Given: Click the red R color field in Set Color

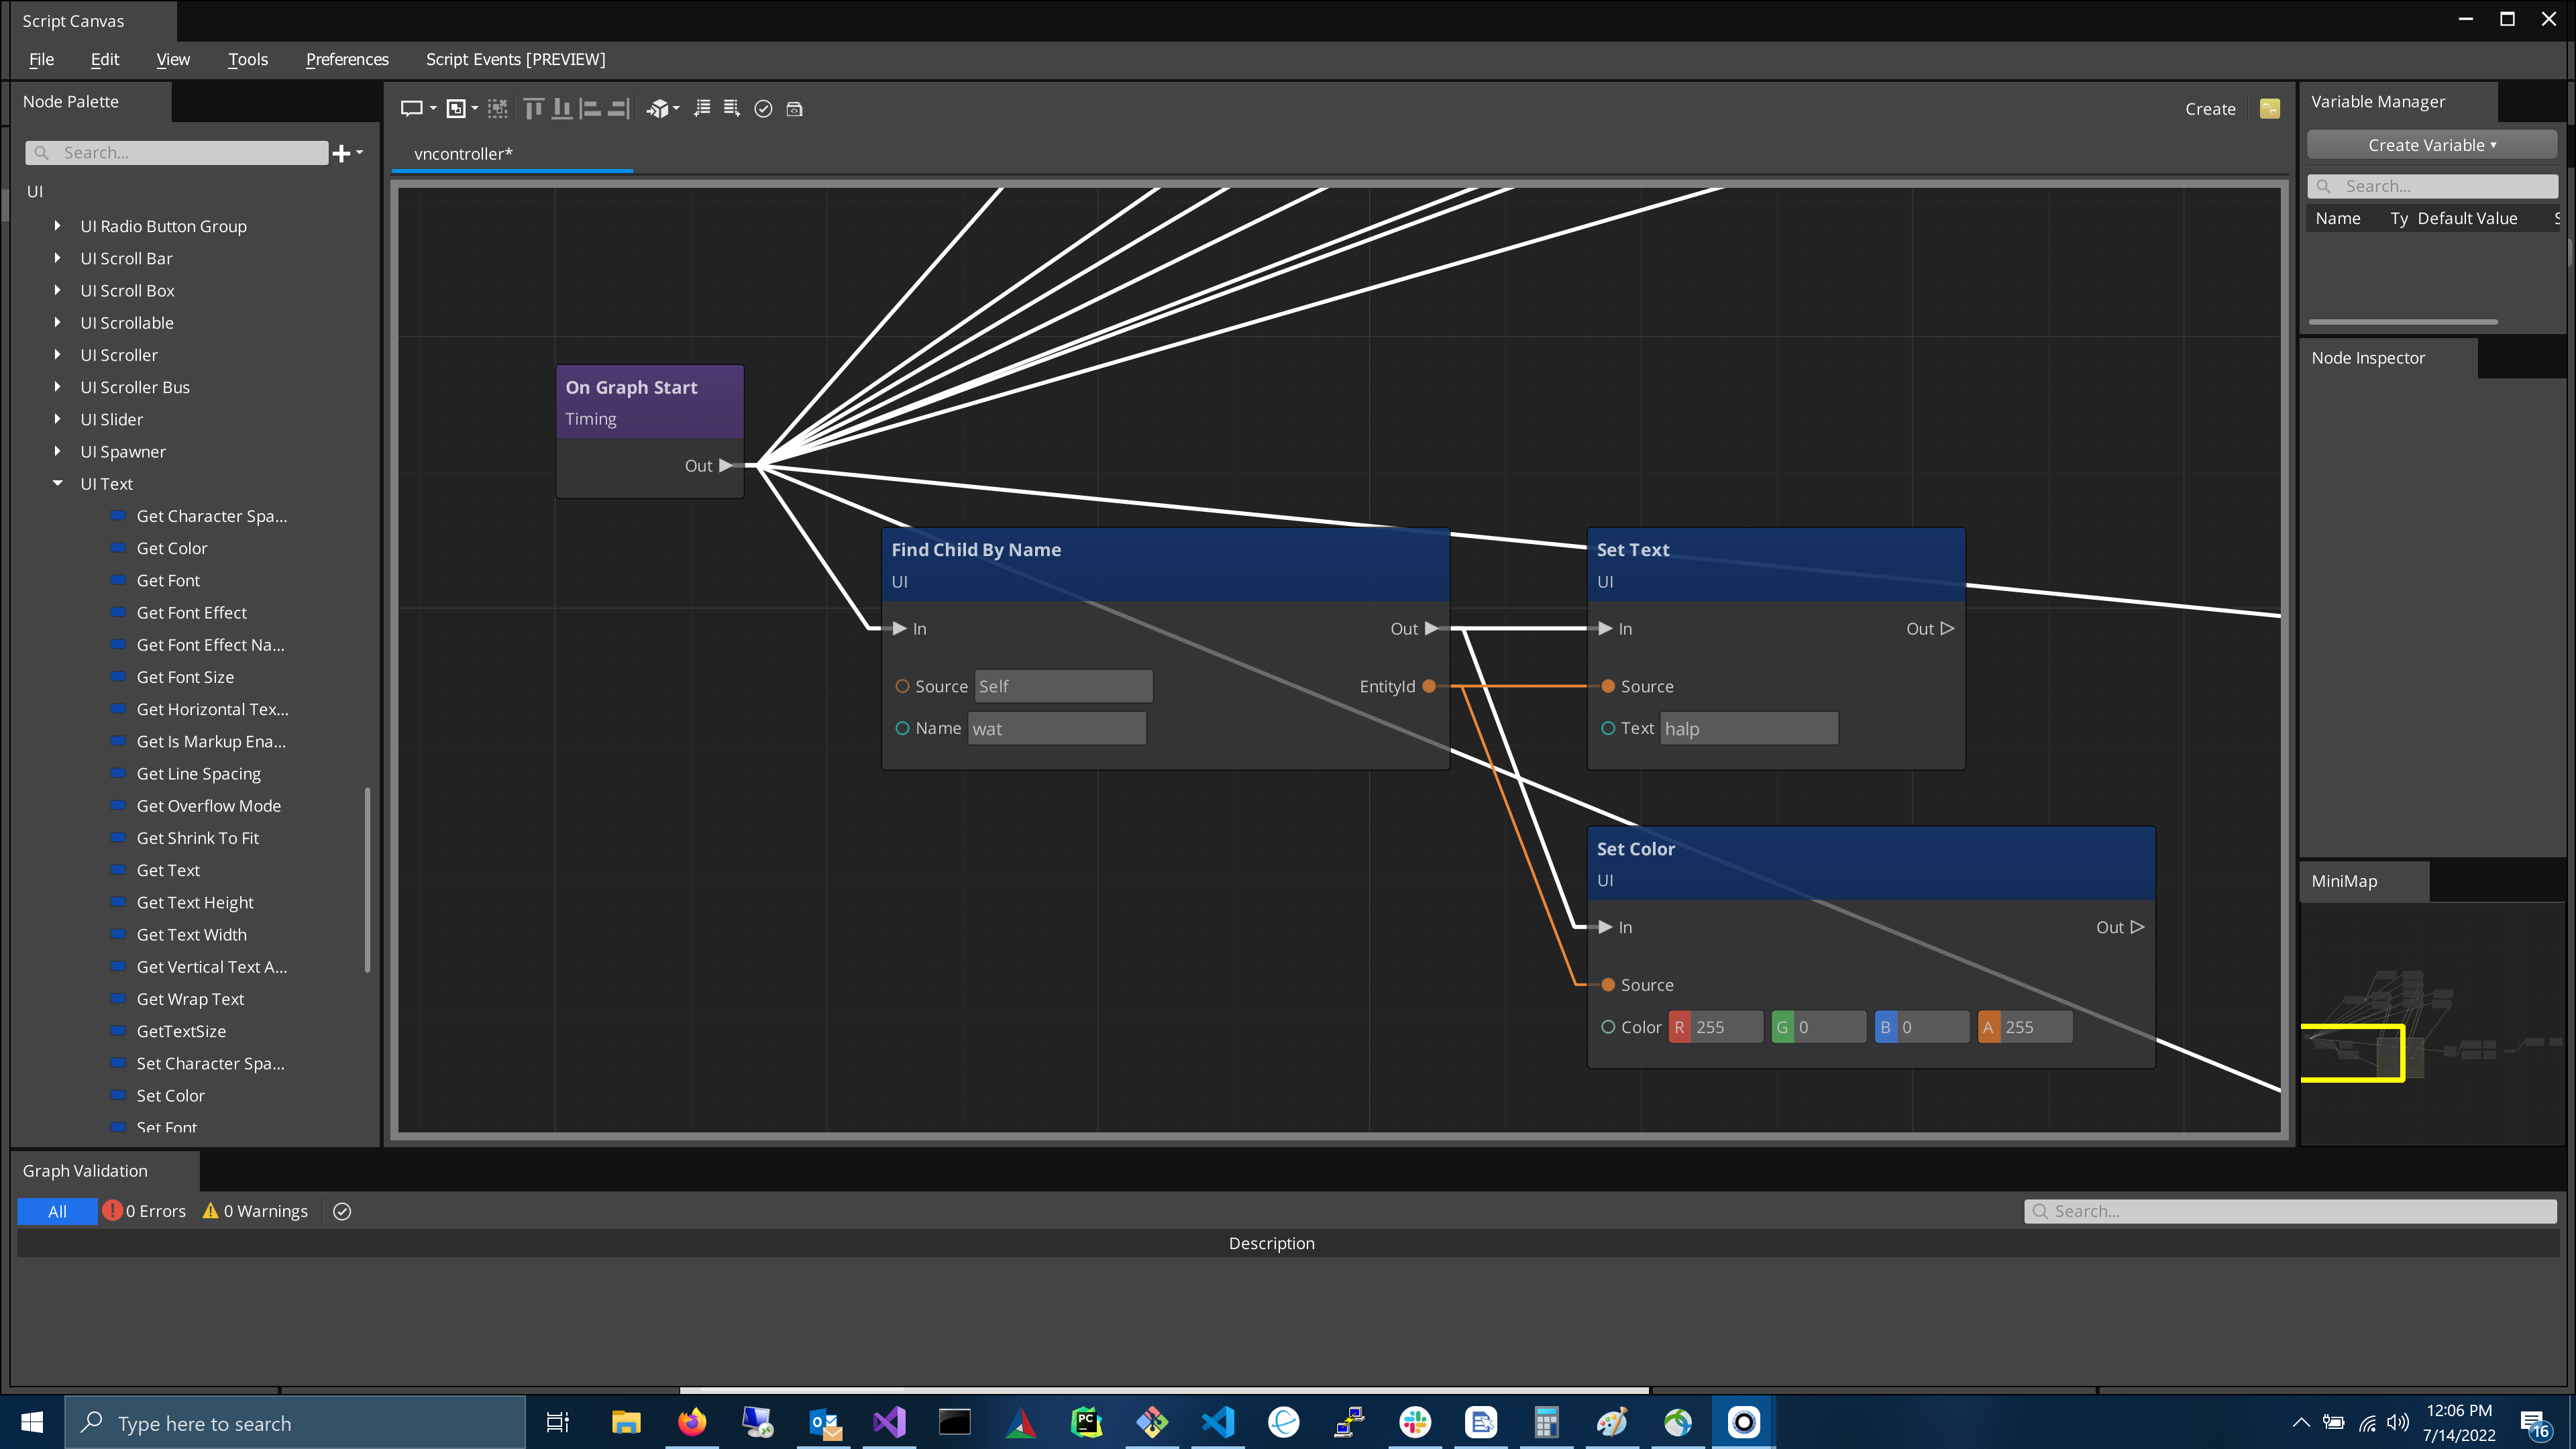Looking at the screenshot, I should [1716, 1027].
